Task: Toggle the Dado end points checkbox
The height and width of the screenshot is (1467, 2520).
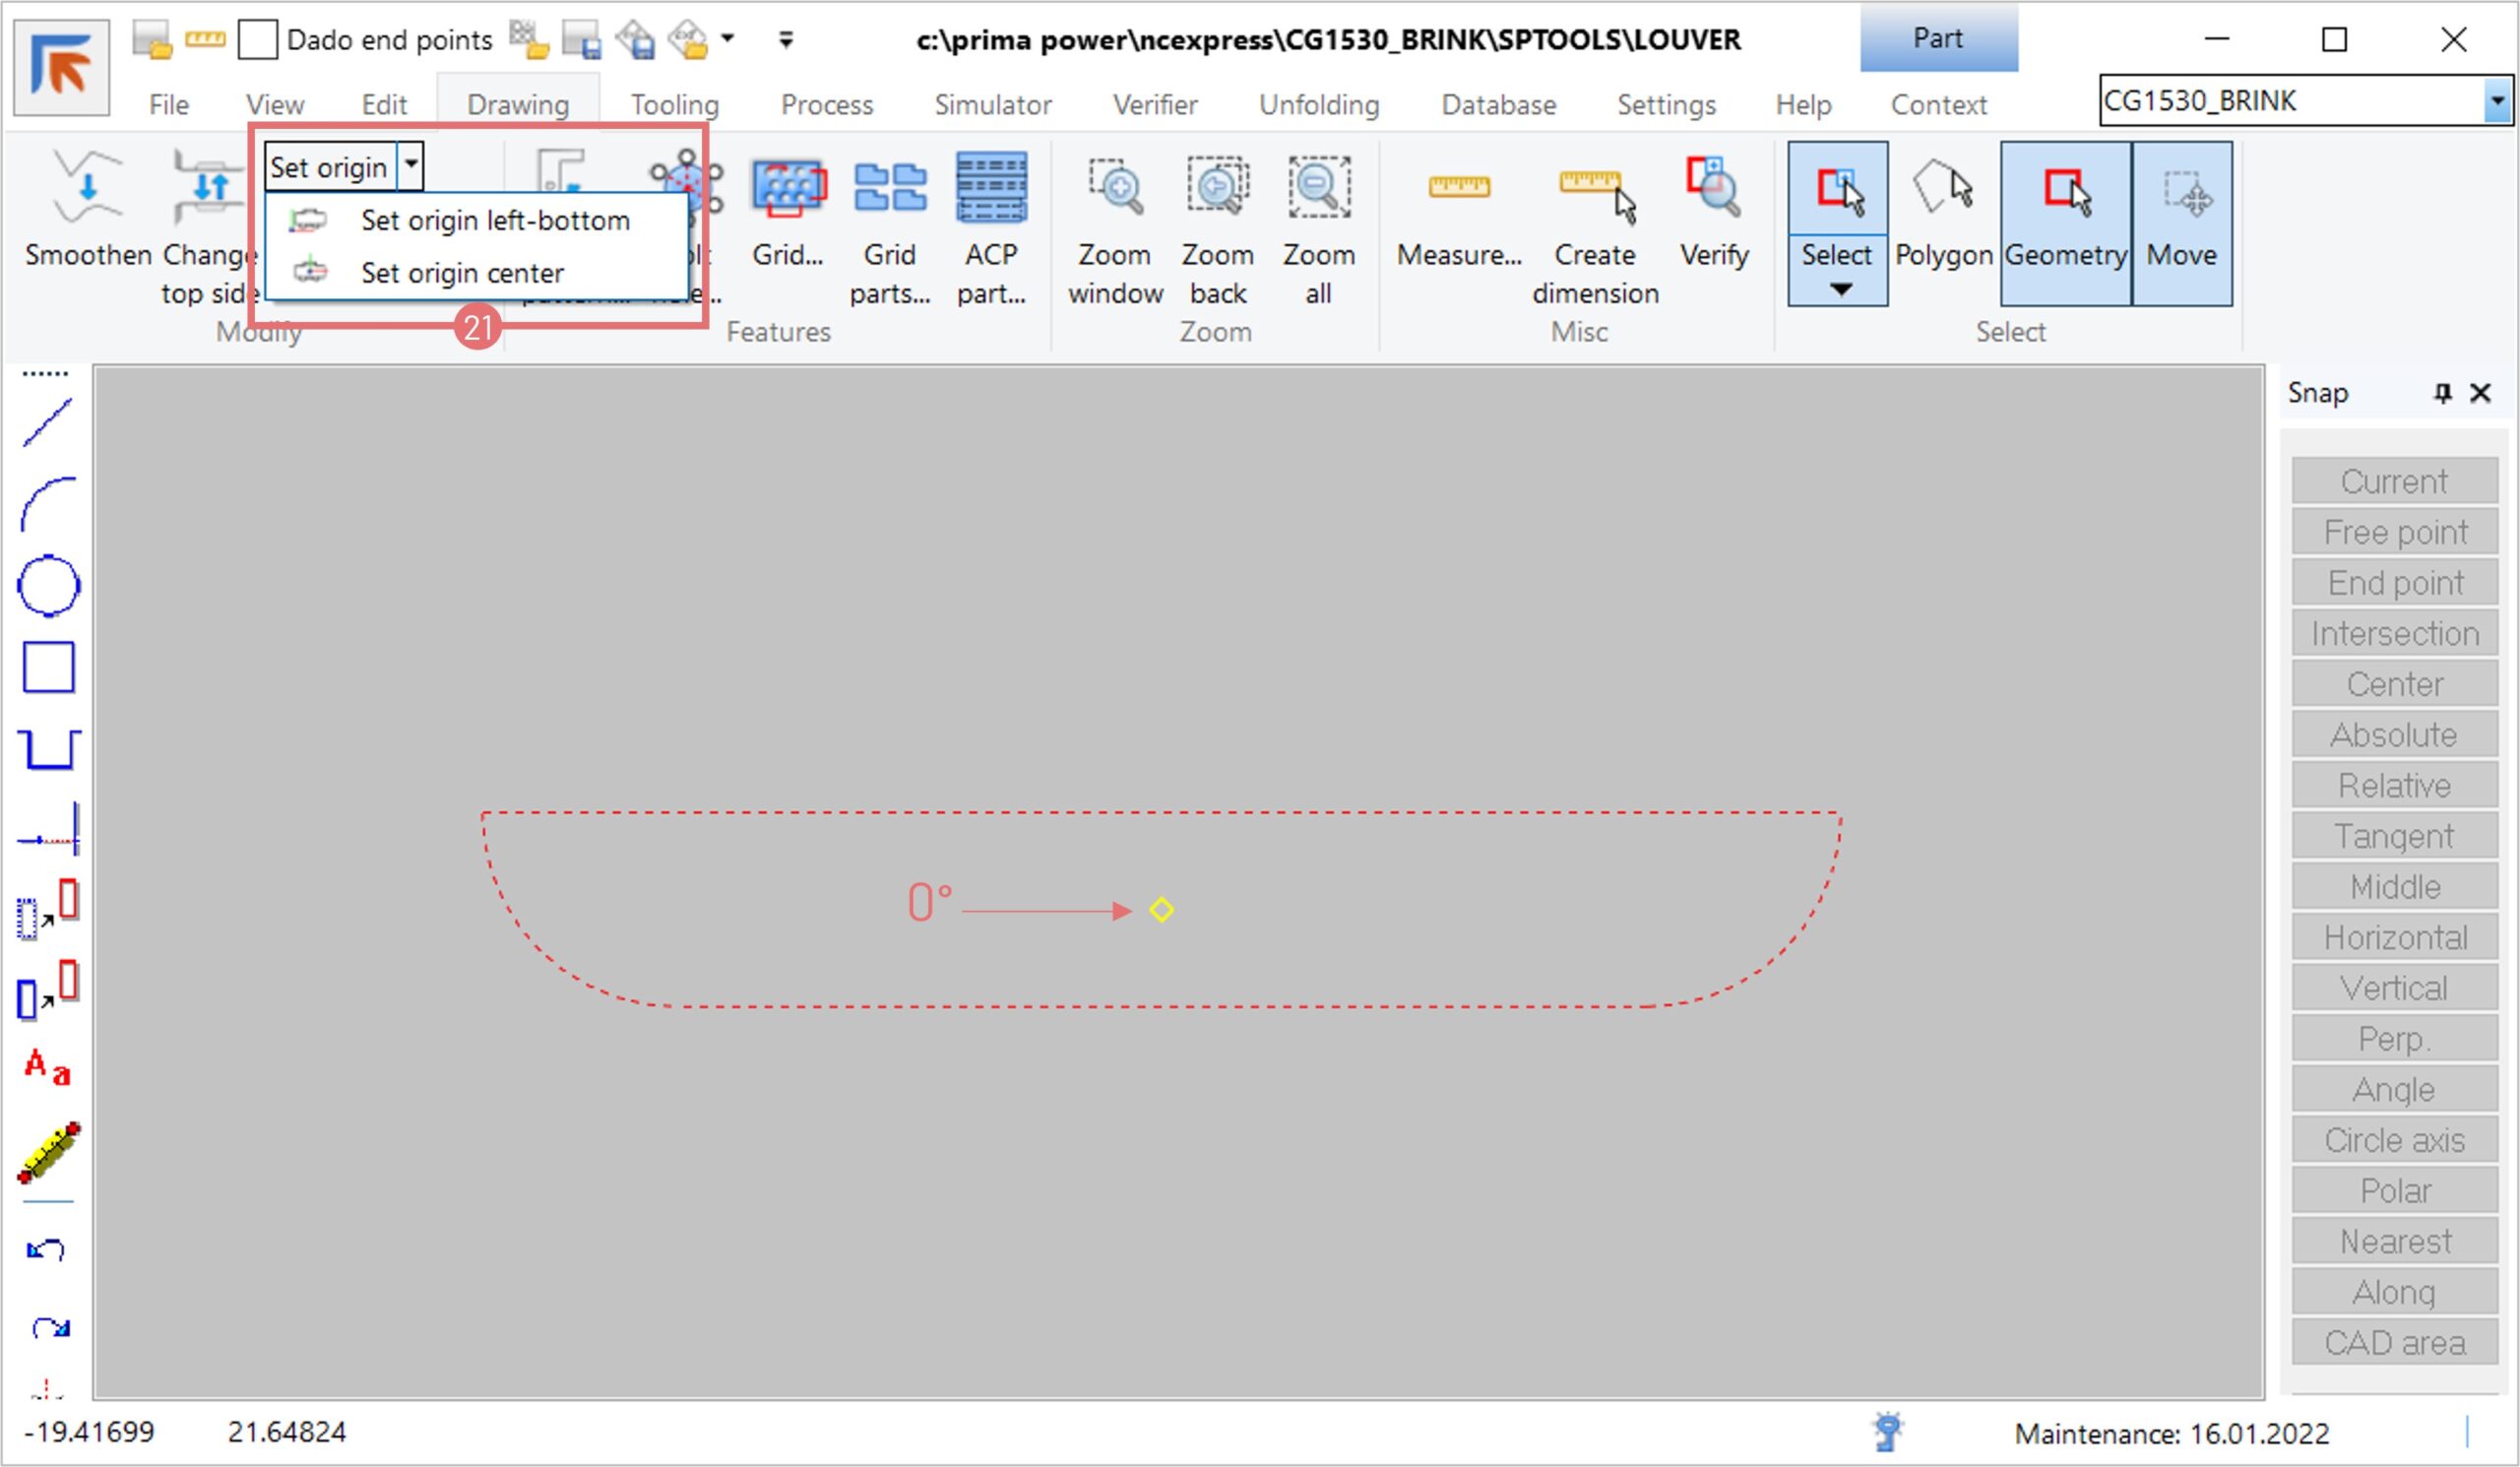Action: [258, 40]
